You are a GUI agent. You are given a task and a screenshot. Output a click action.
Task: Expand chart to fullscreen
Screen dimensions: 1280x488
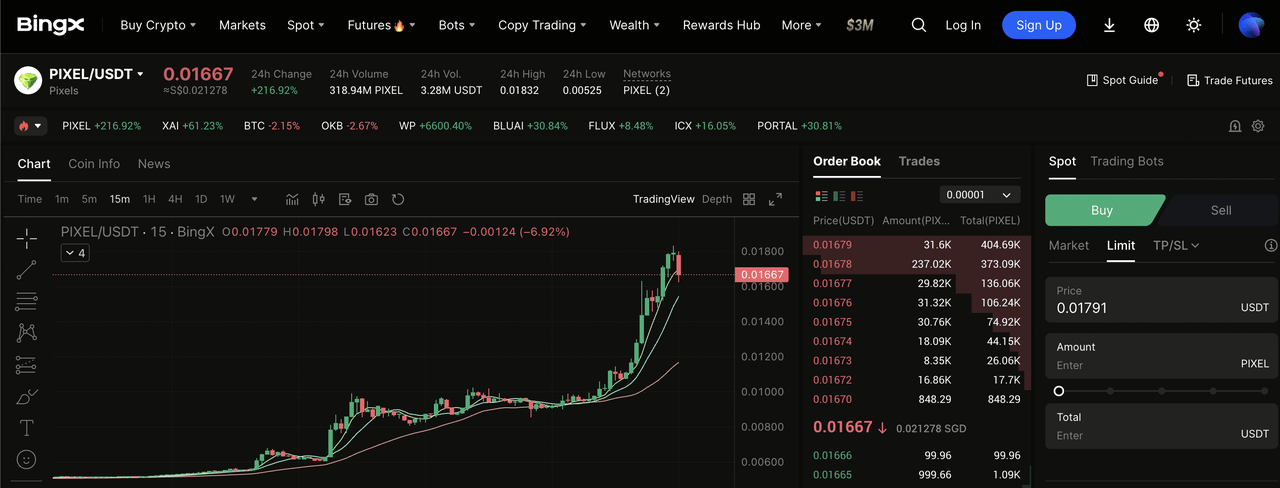click(x=775, y=199)
